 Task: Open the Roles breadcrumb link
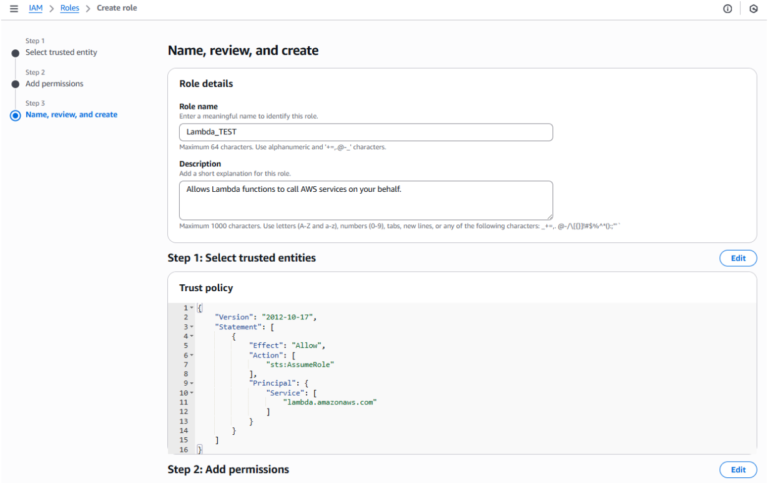69,8
